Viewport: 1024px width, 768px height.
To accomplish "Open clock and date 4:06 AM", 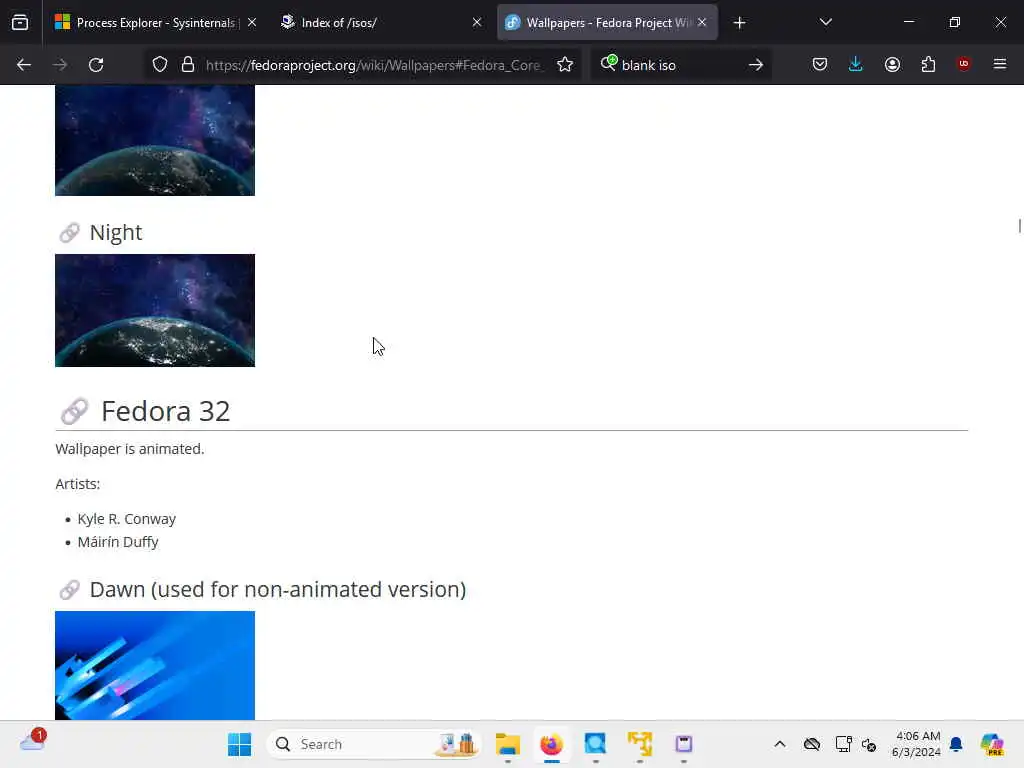I will click(917, 744).
